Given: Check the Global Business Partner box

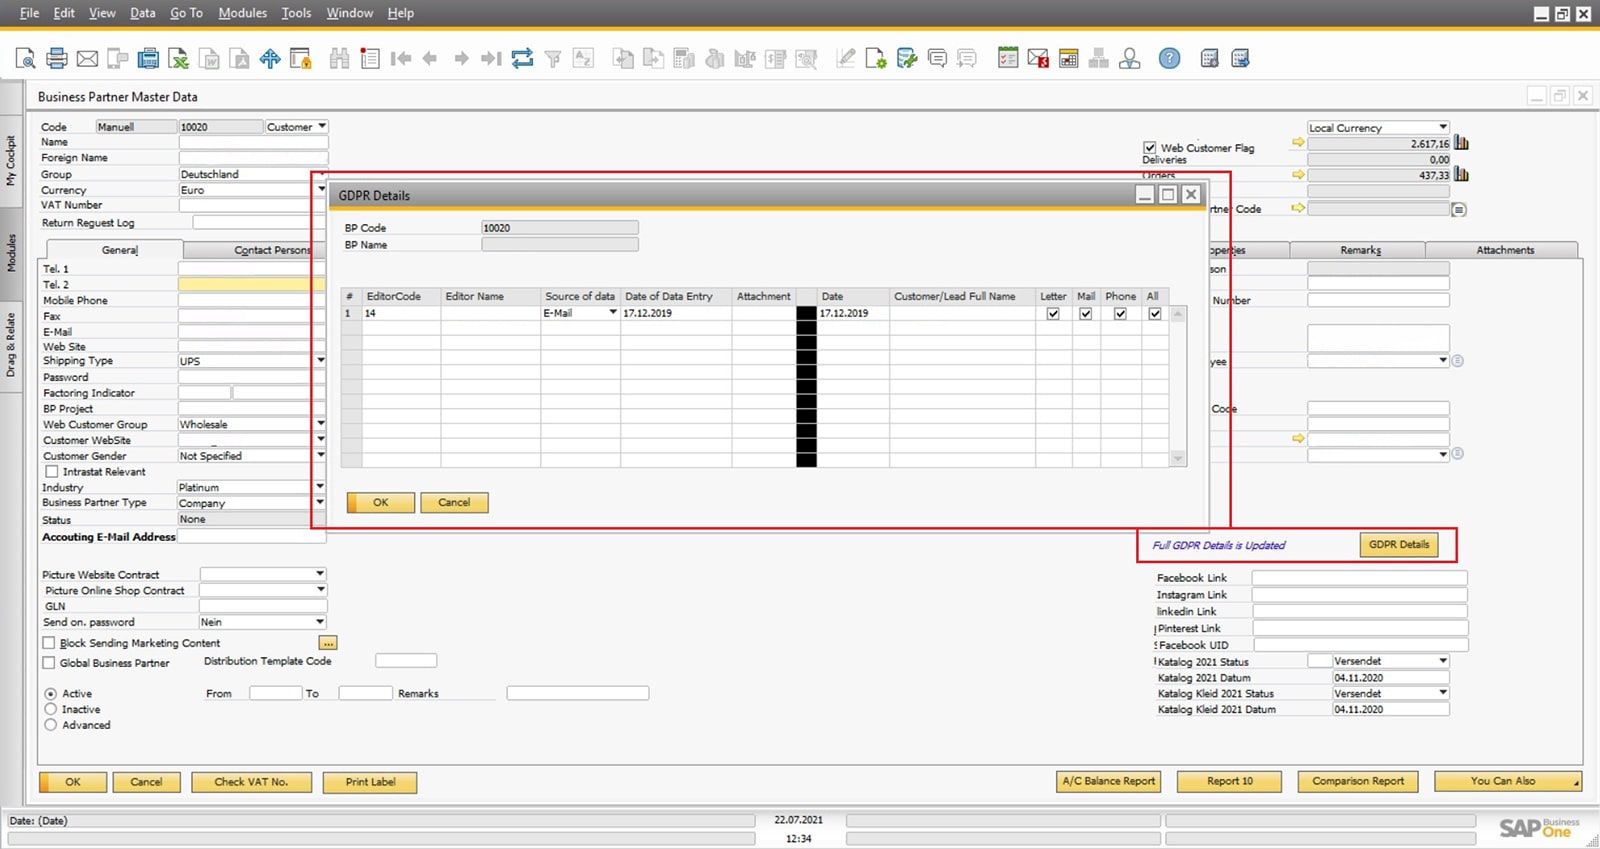Looking at the screenshot, I should (x=49, y=663).
